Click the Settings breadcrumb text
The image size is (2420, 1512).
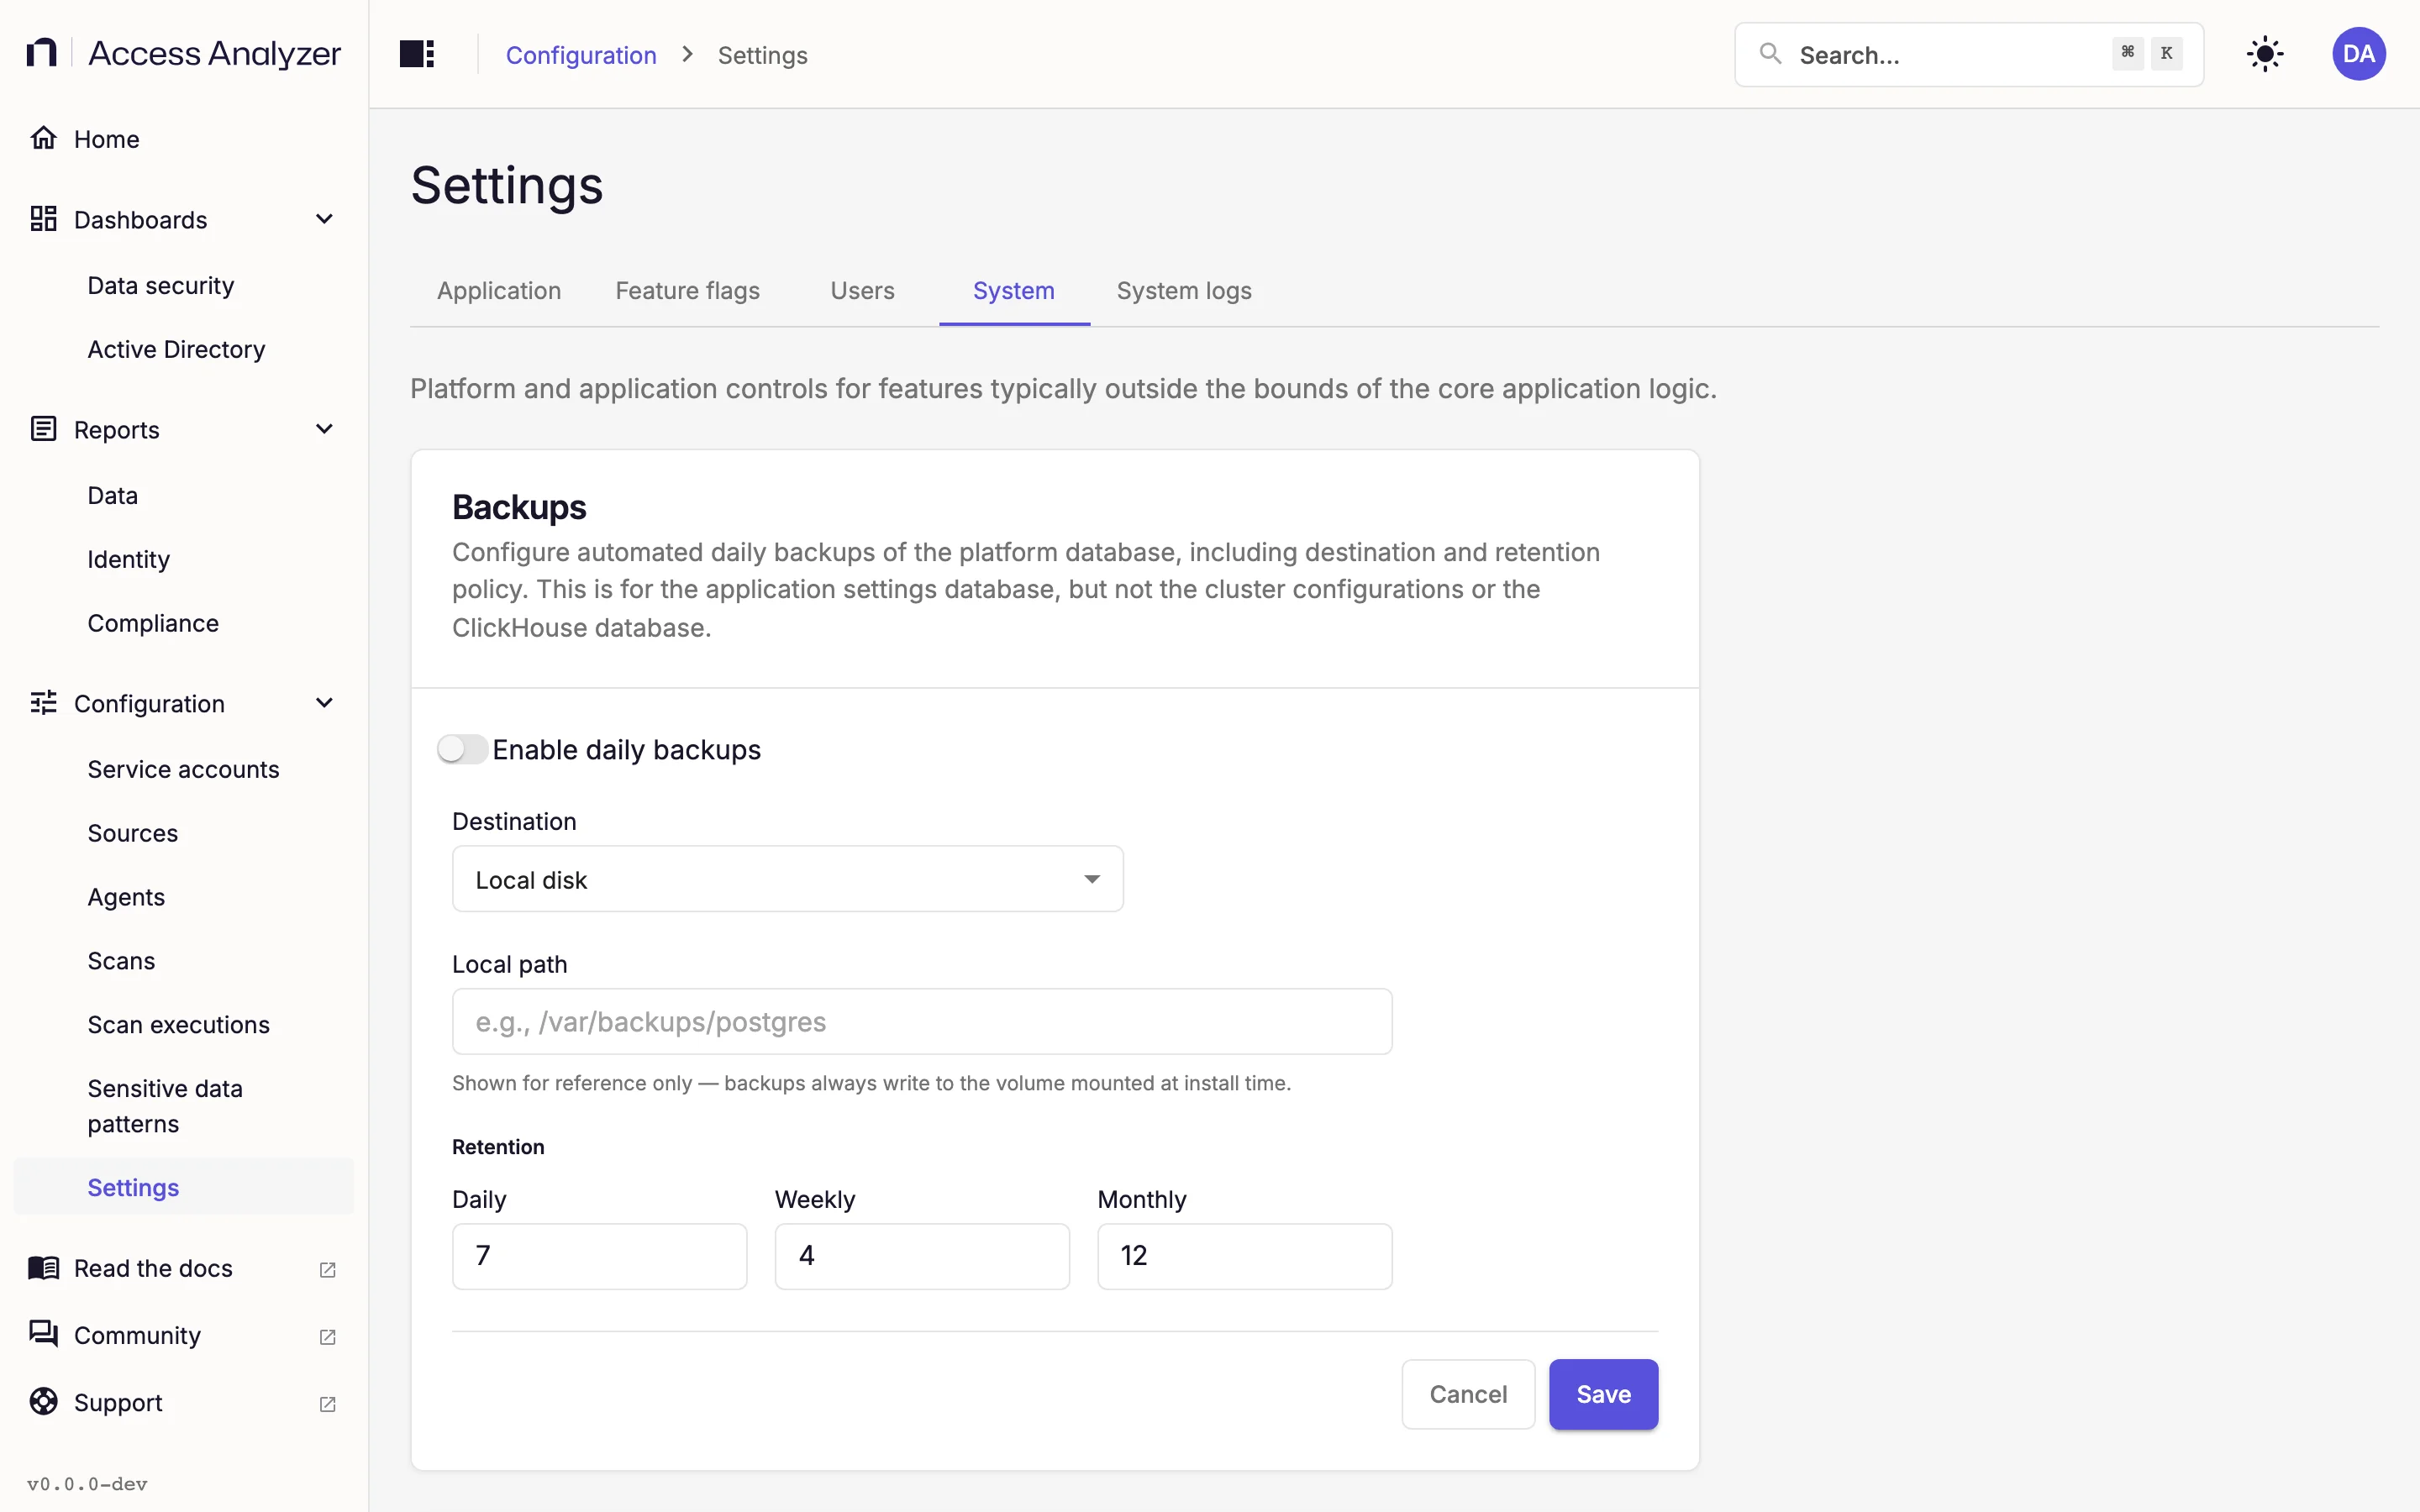point(762,55)
